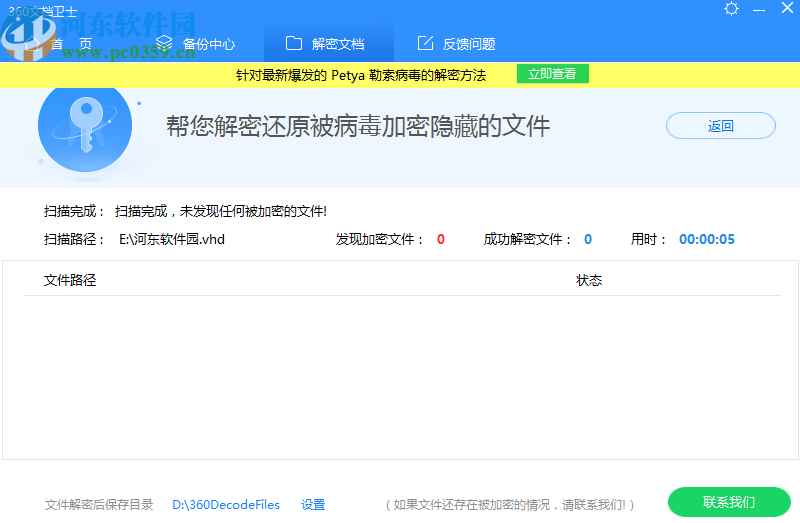Screen dimensions: 800x523
Task: Click the folder icon beside 解密文档
Action: [293, 43]
